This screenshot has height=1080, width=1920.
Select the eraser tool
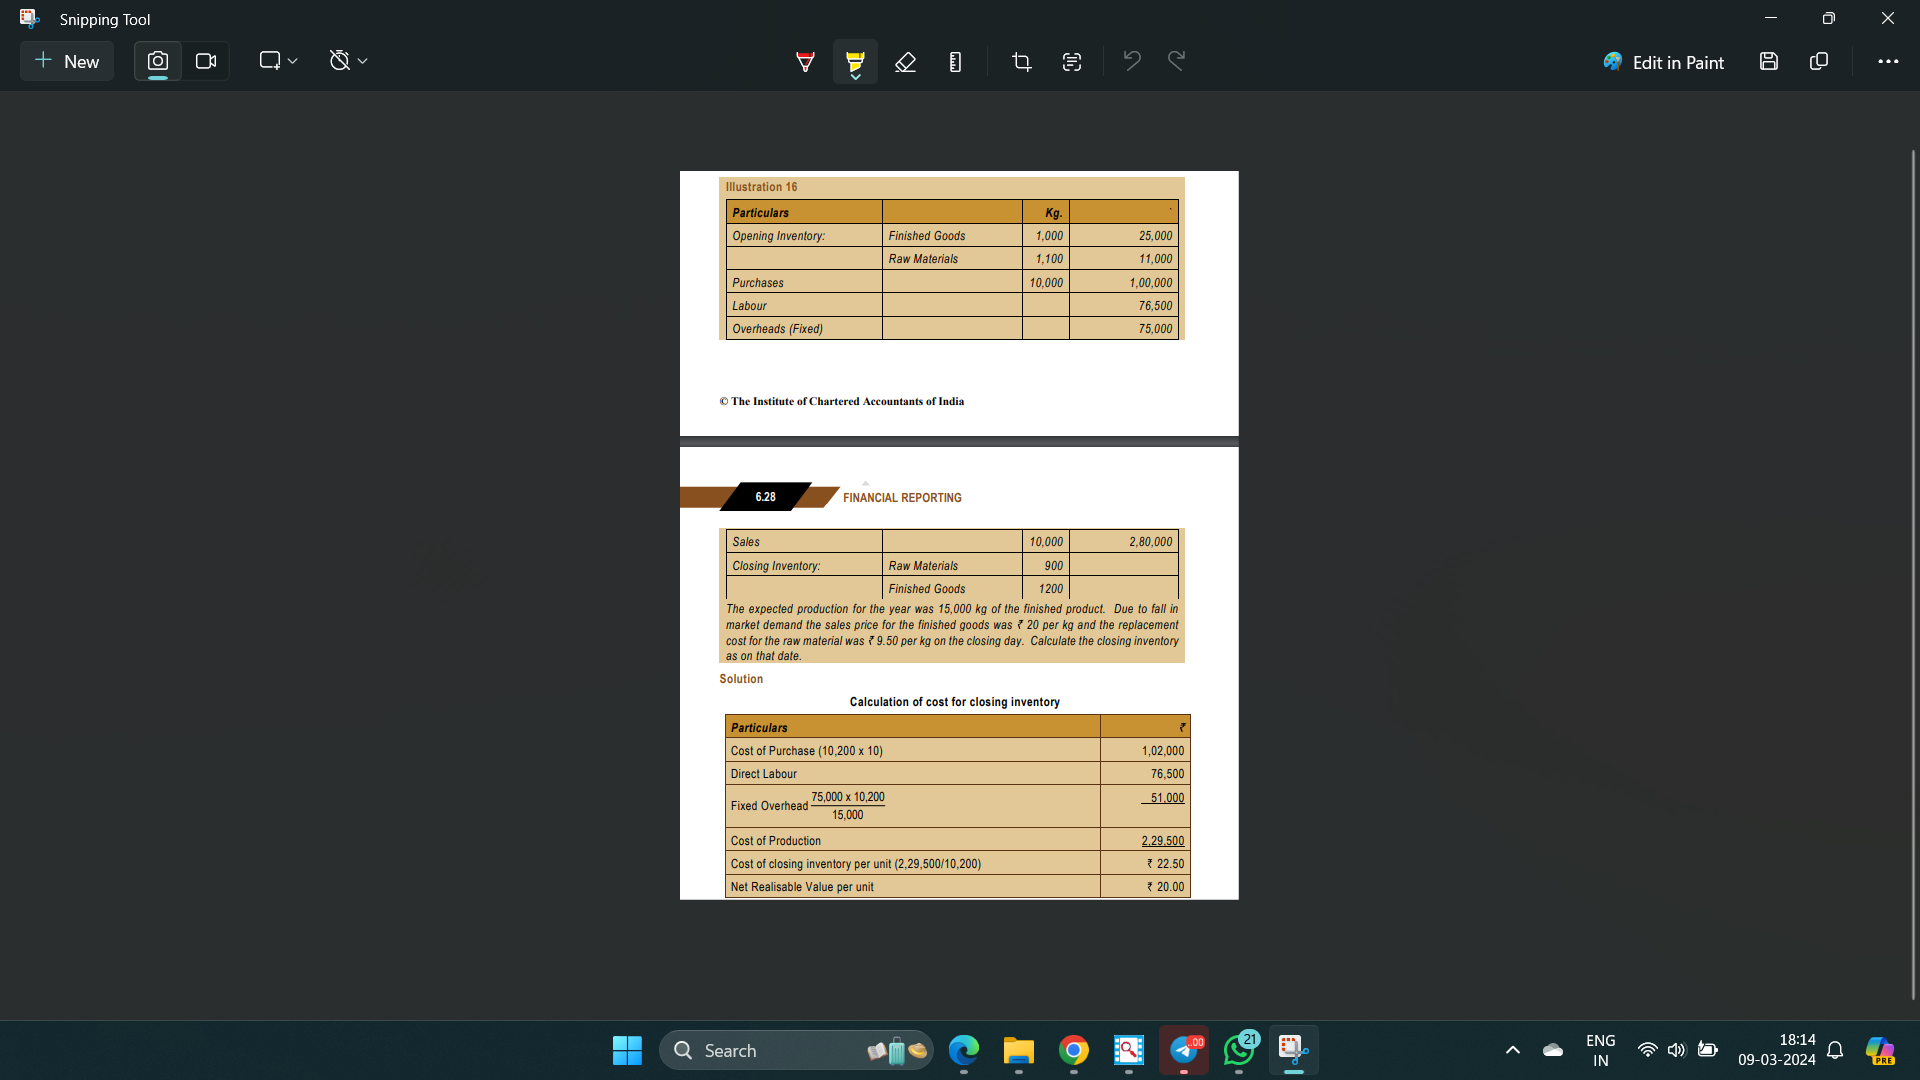coord(905,62)
